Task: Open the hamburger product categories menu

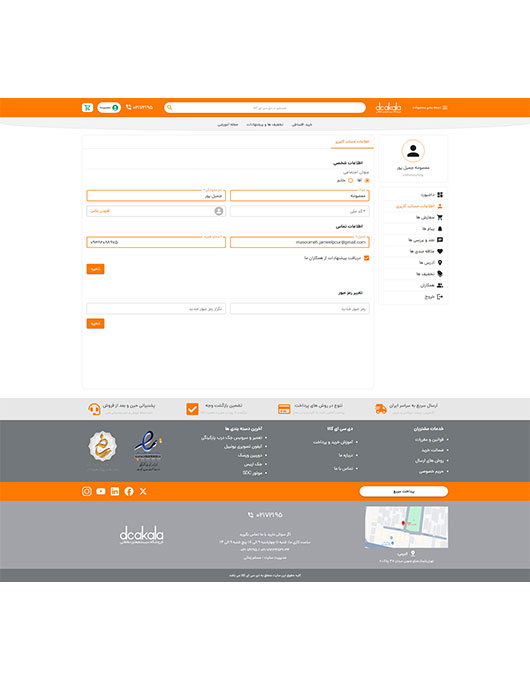Action: click(445, 108)
